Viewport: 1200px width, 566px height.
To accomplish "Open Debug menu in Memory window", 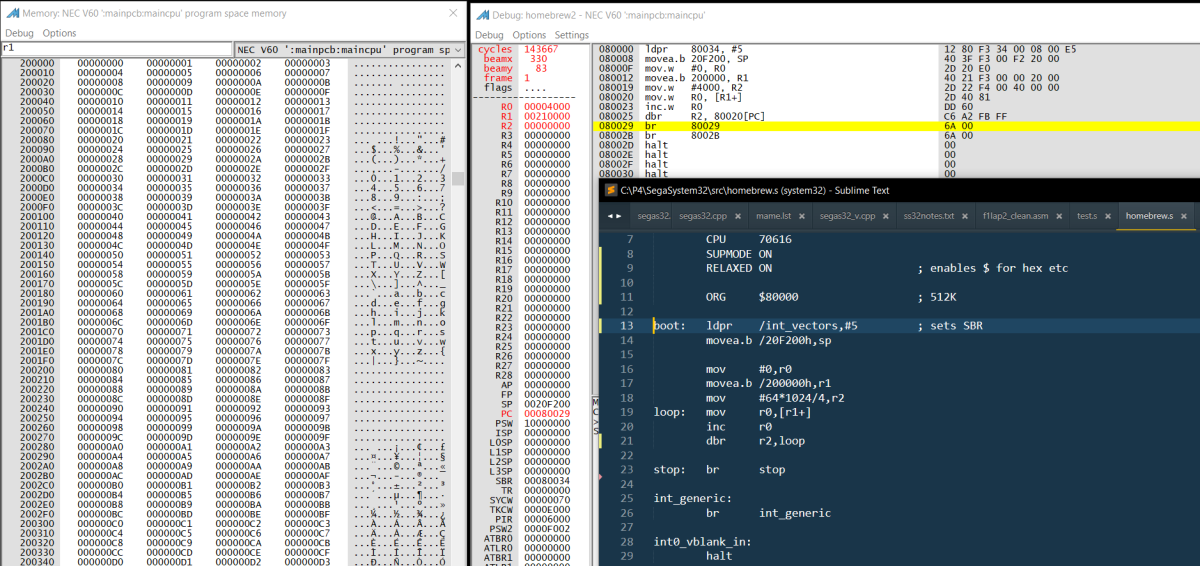I will tap(19, 33).
